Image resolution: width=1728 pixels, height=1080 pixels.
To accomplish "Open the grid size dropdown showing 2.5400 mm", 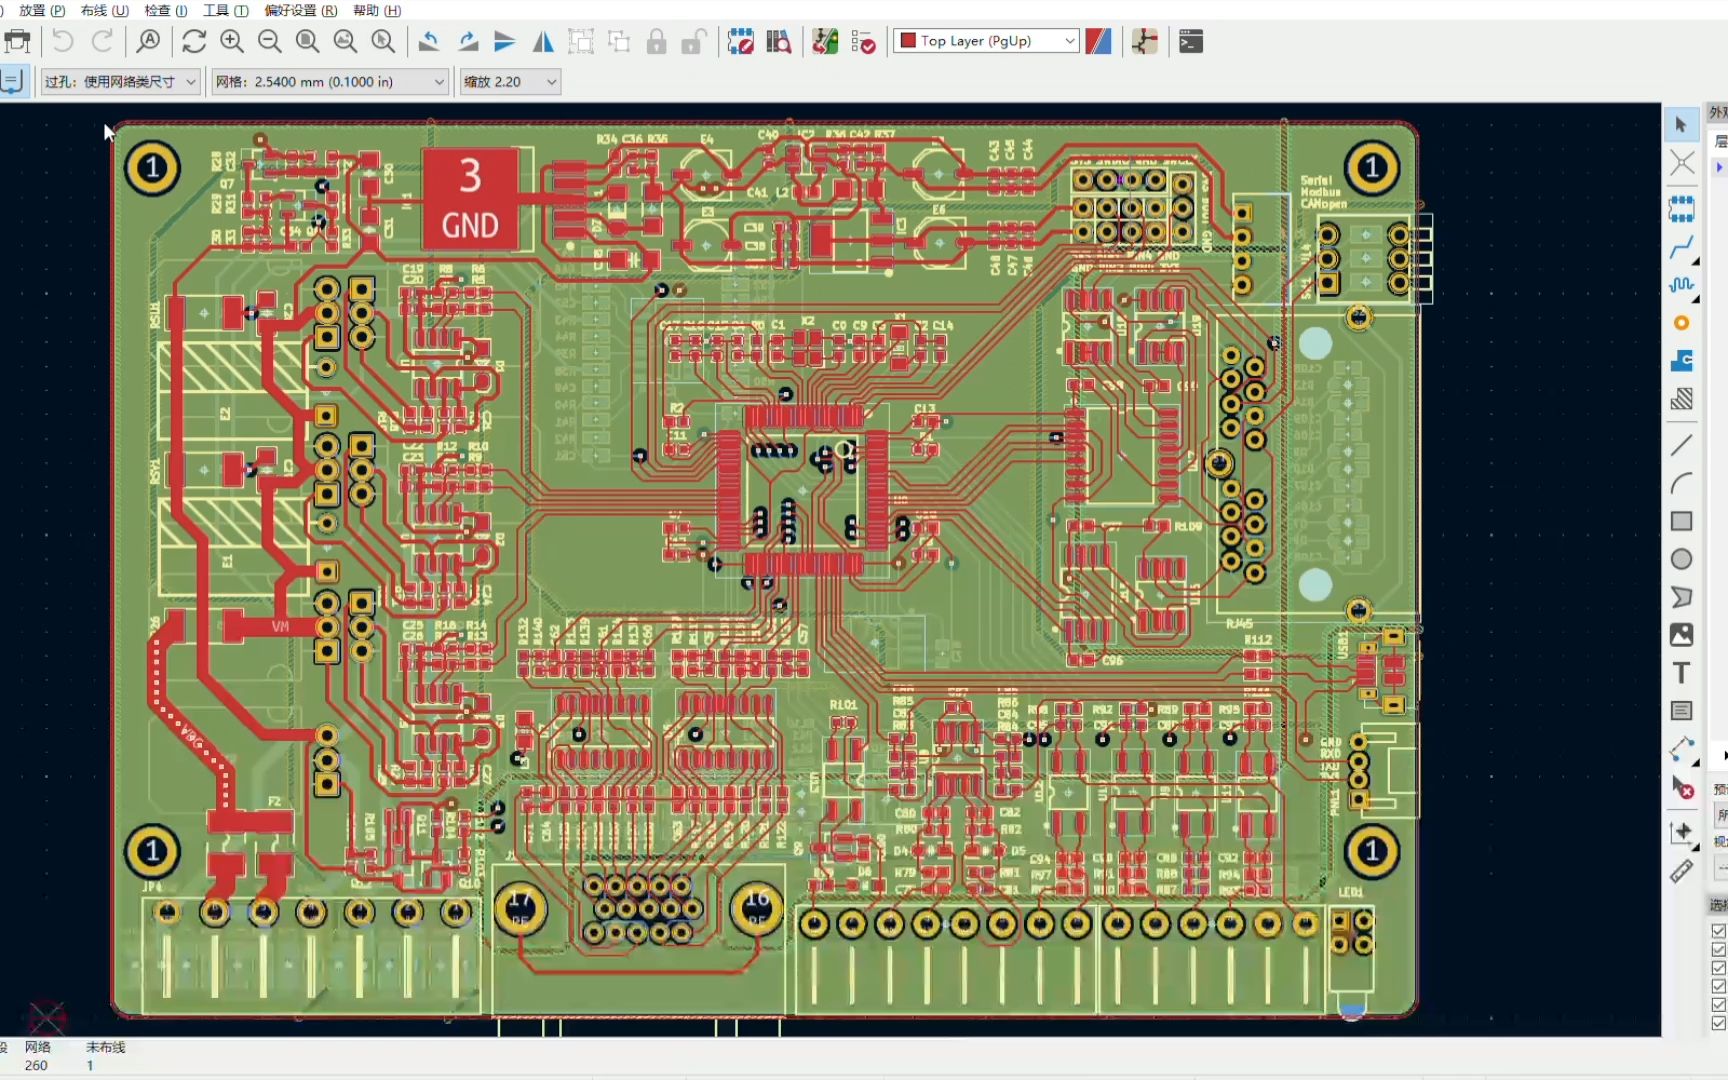I will pyautogui.click(x=329, y=82).
